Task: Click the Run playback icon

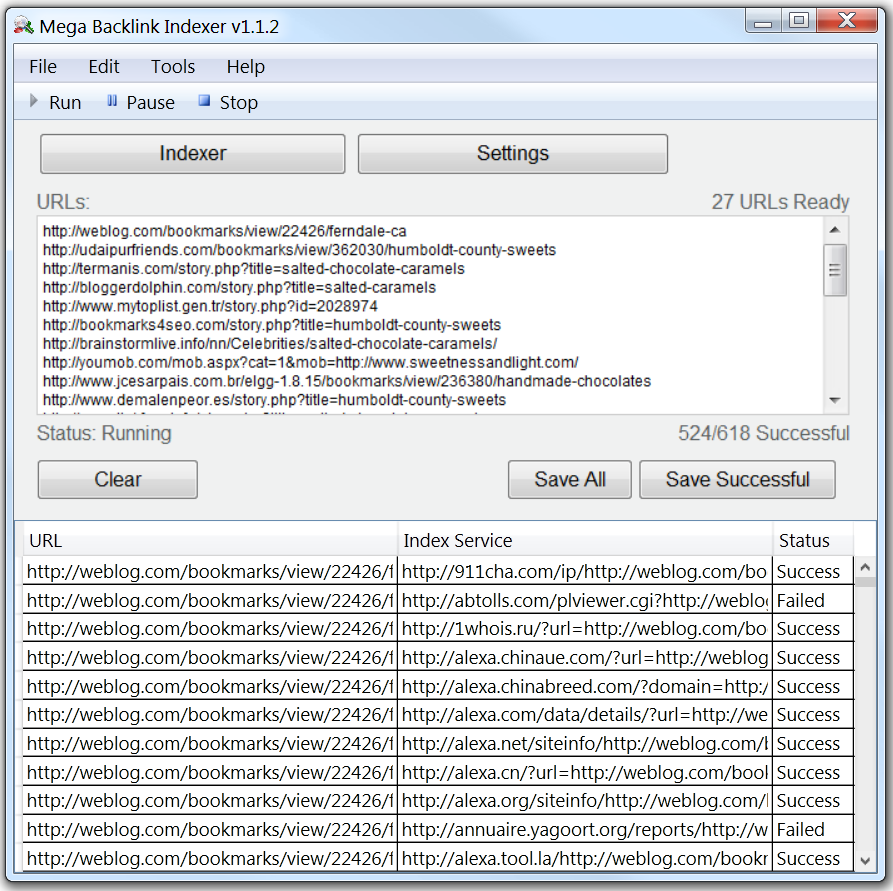Action: point(33,101)
